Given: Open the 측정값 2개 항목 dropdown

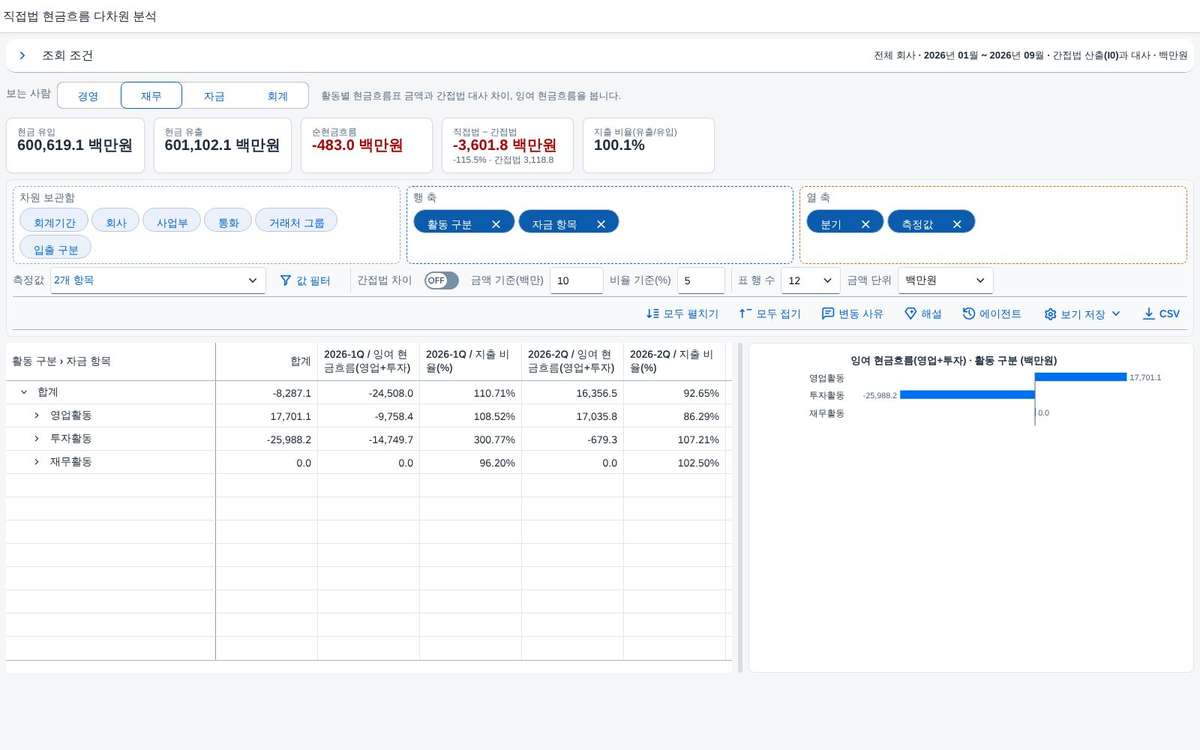Looking at the screenshot, I should [158, 281].
